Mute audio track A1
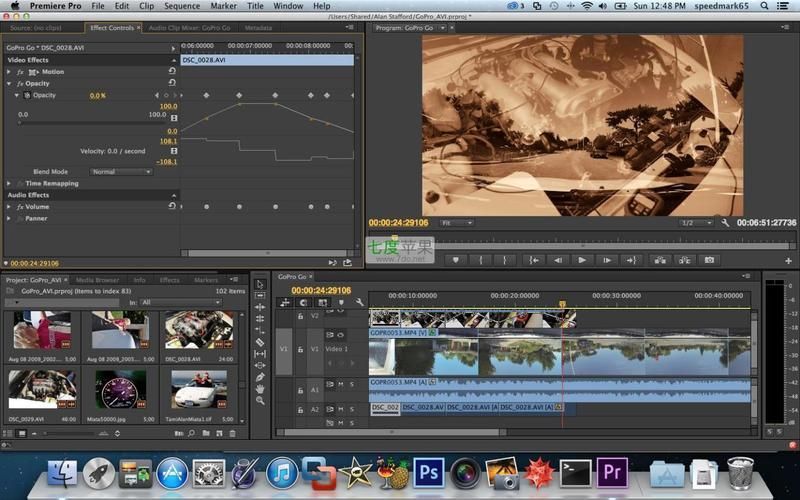 click(x=340, y=384)
